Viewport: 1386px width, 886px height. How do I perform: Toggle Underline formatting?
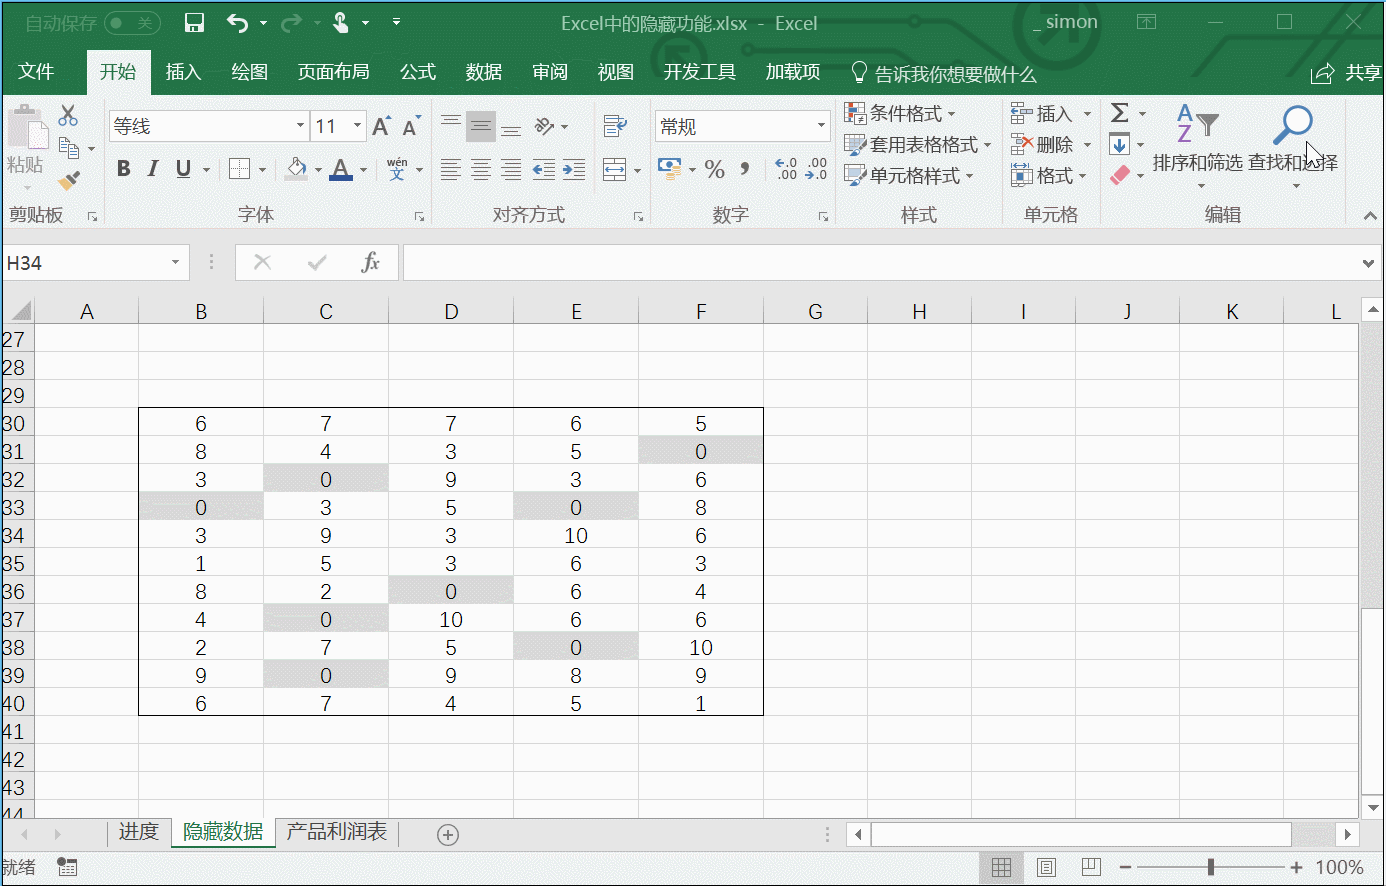183,169
